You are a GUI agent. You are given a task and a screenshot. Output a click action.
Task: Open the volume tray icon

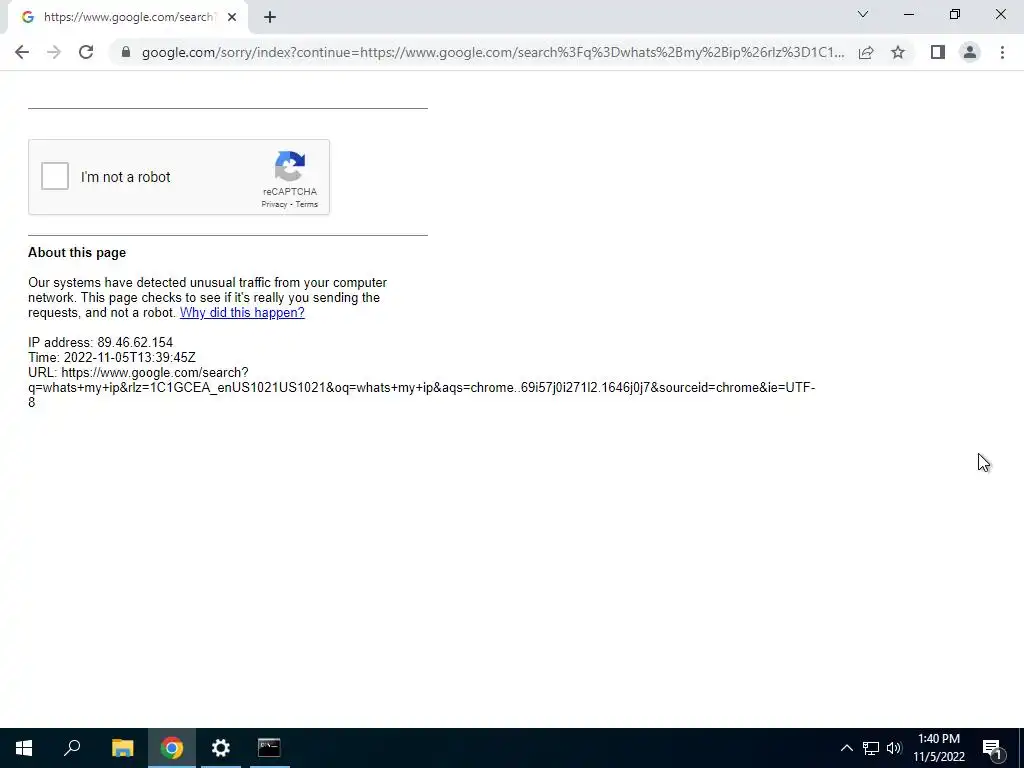[x=894, y=748]
